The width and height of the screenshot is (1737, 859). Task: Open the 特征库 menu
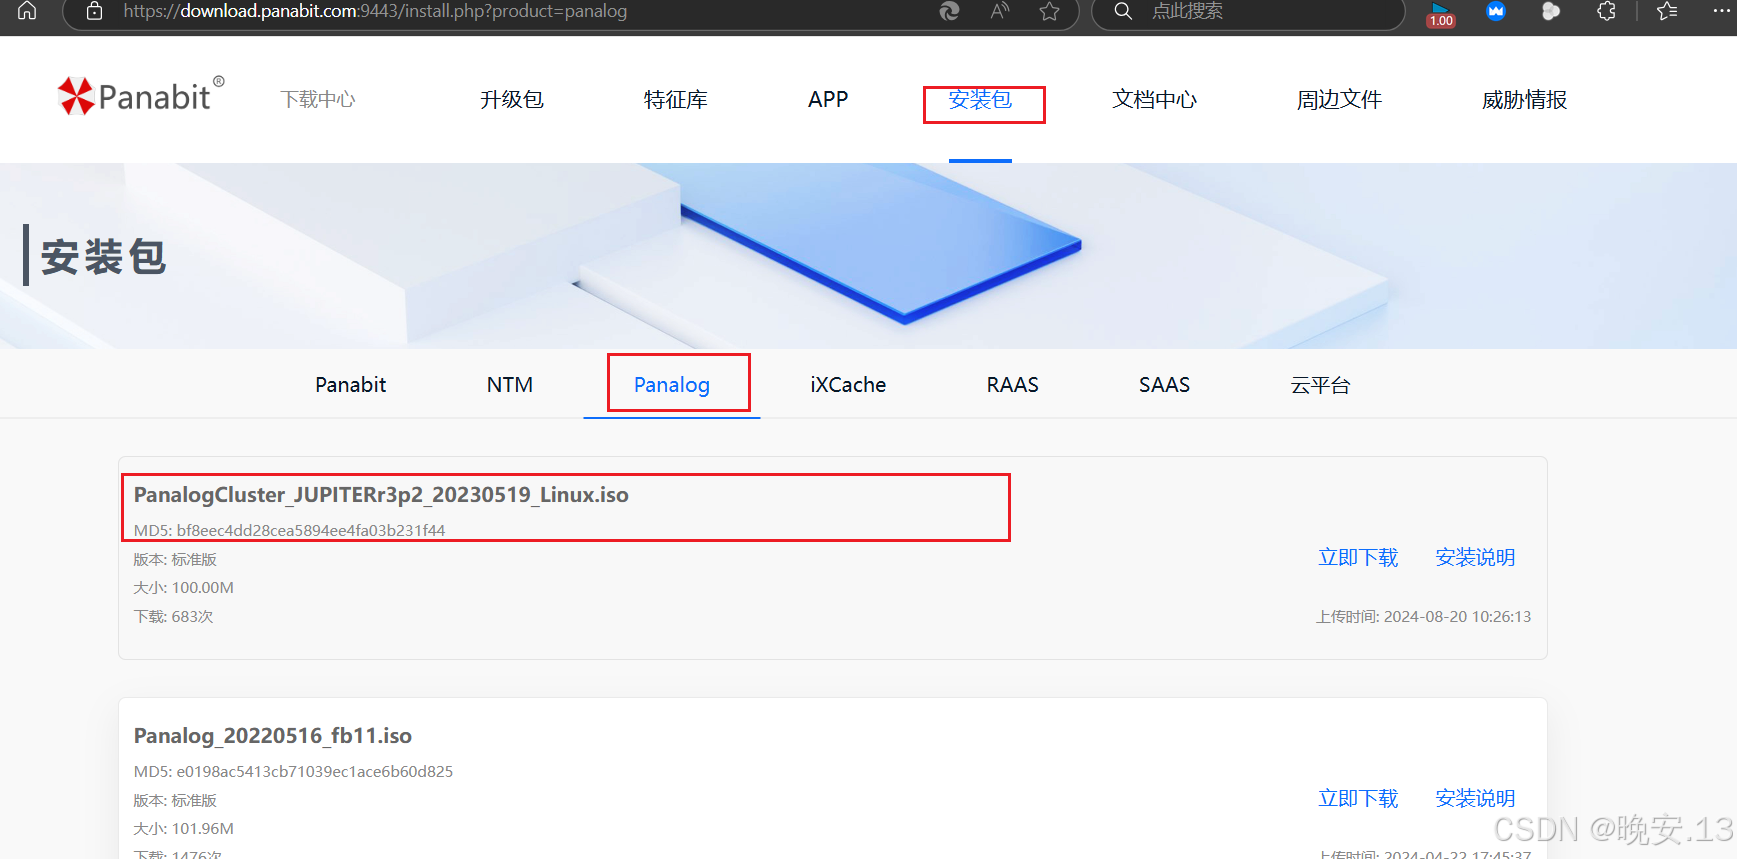tap(675, 99)
